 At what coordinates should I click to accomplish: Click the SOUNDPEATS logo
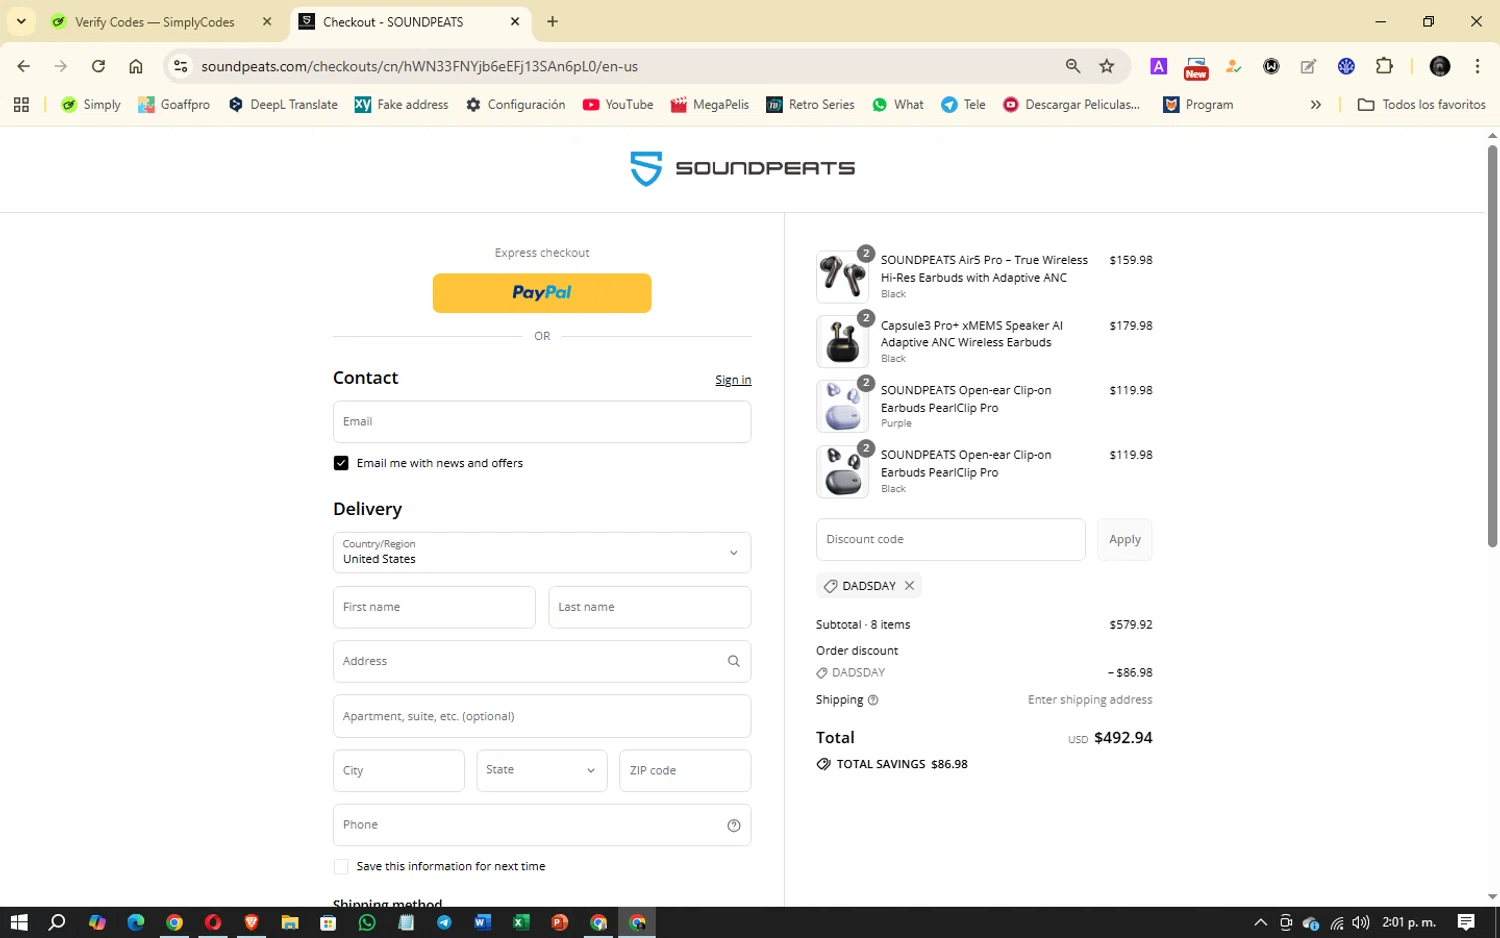pos(742,168)
